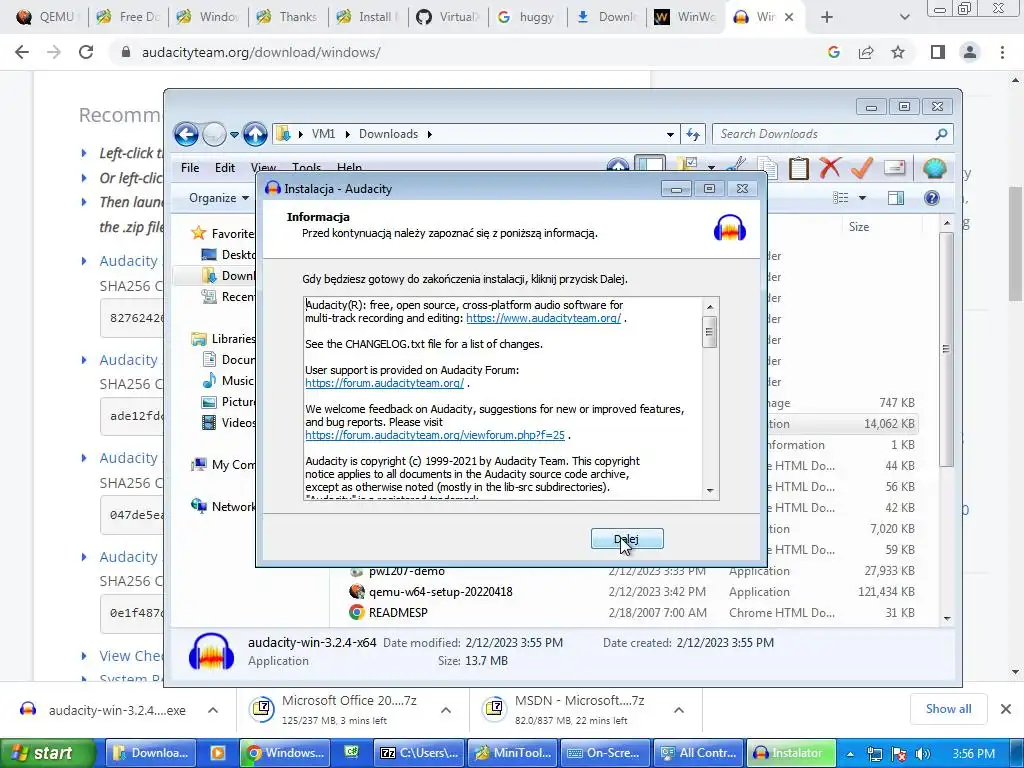
Task: Click the volume speaker icon in system tray
Action: pos(922,754)
